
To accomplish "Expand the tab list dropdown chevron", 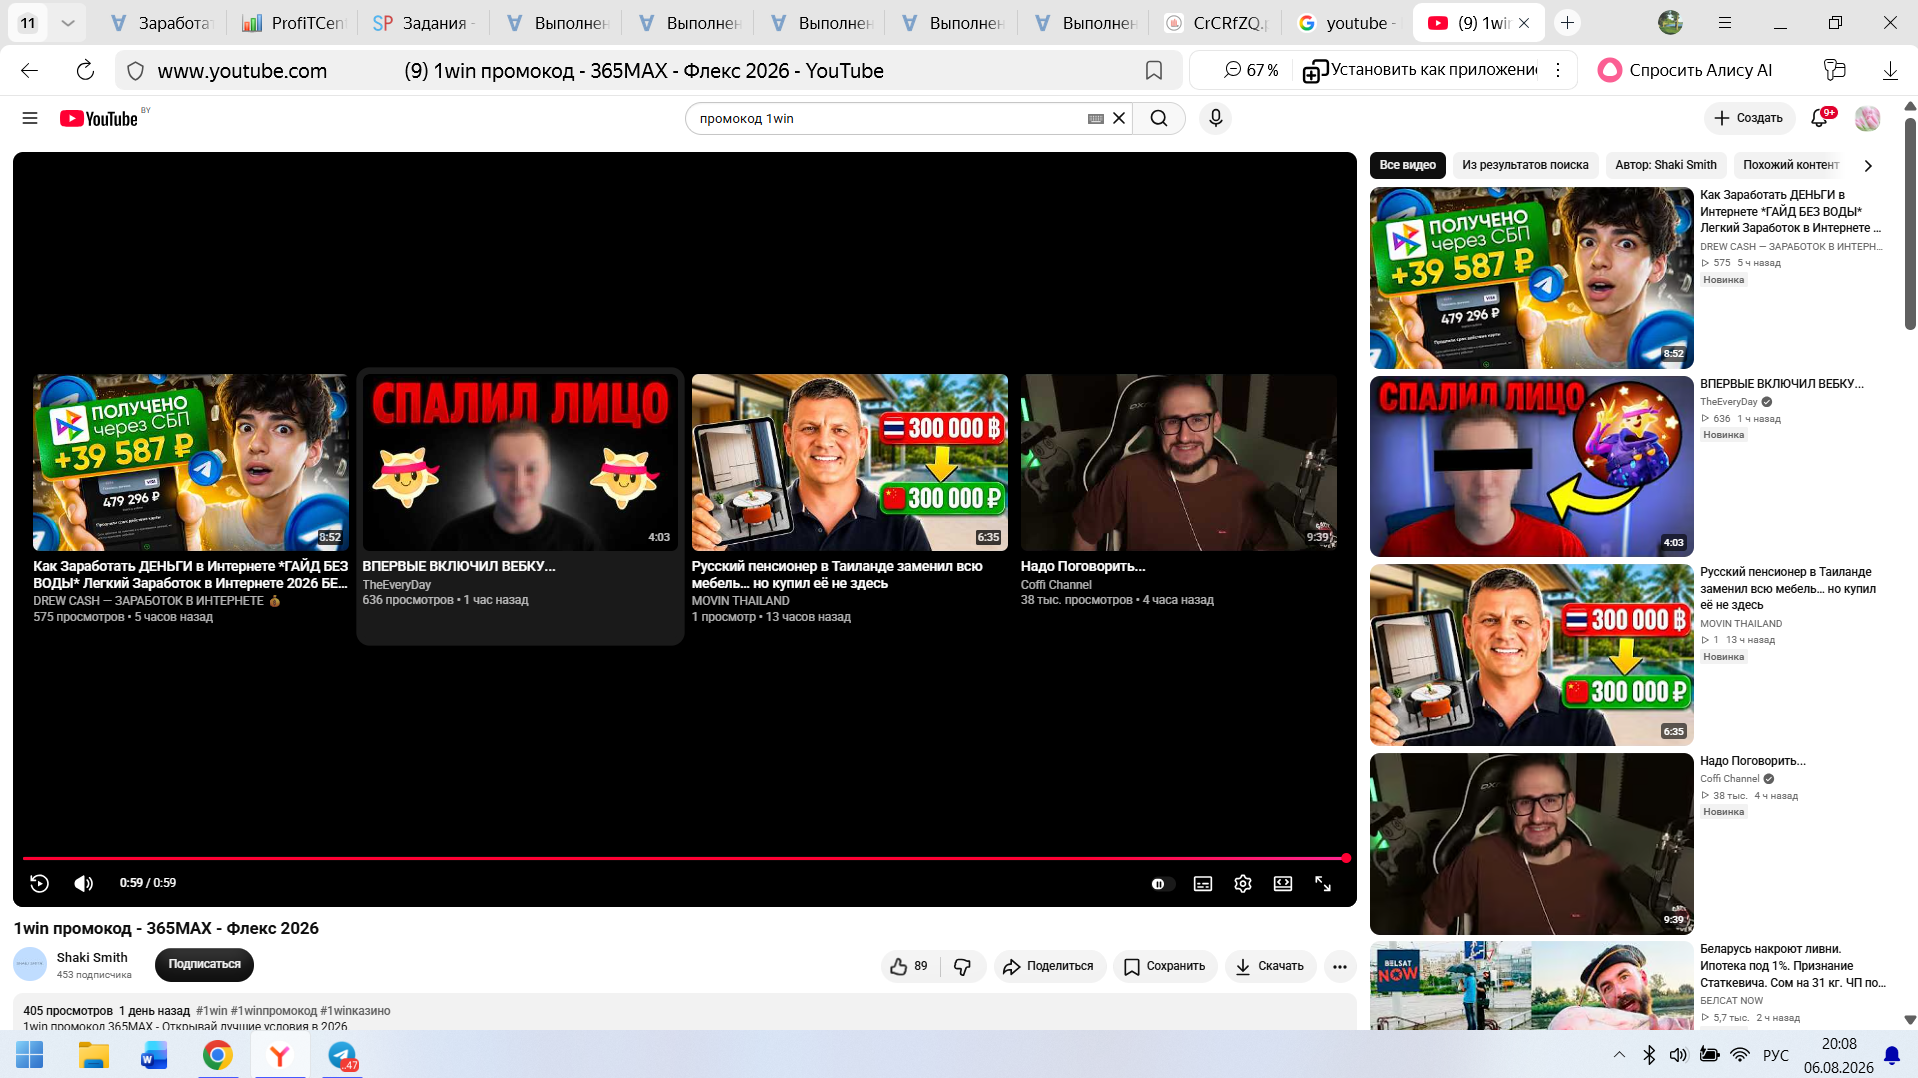I will 67,23.
